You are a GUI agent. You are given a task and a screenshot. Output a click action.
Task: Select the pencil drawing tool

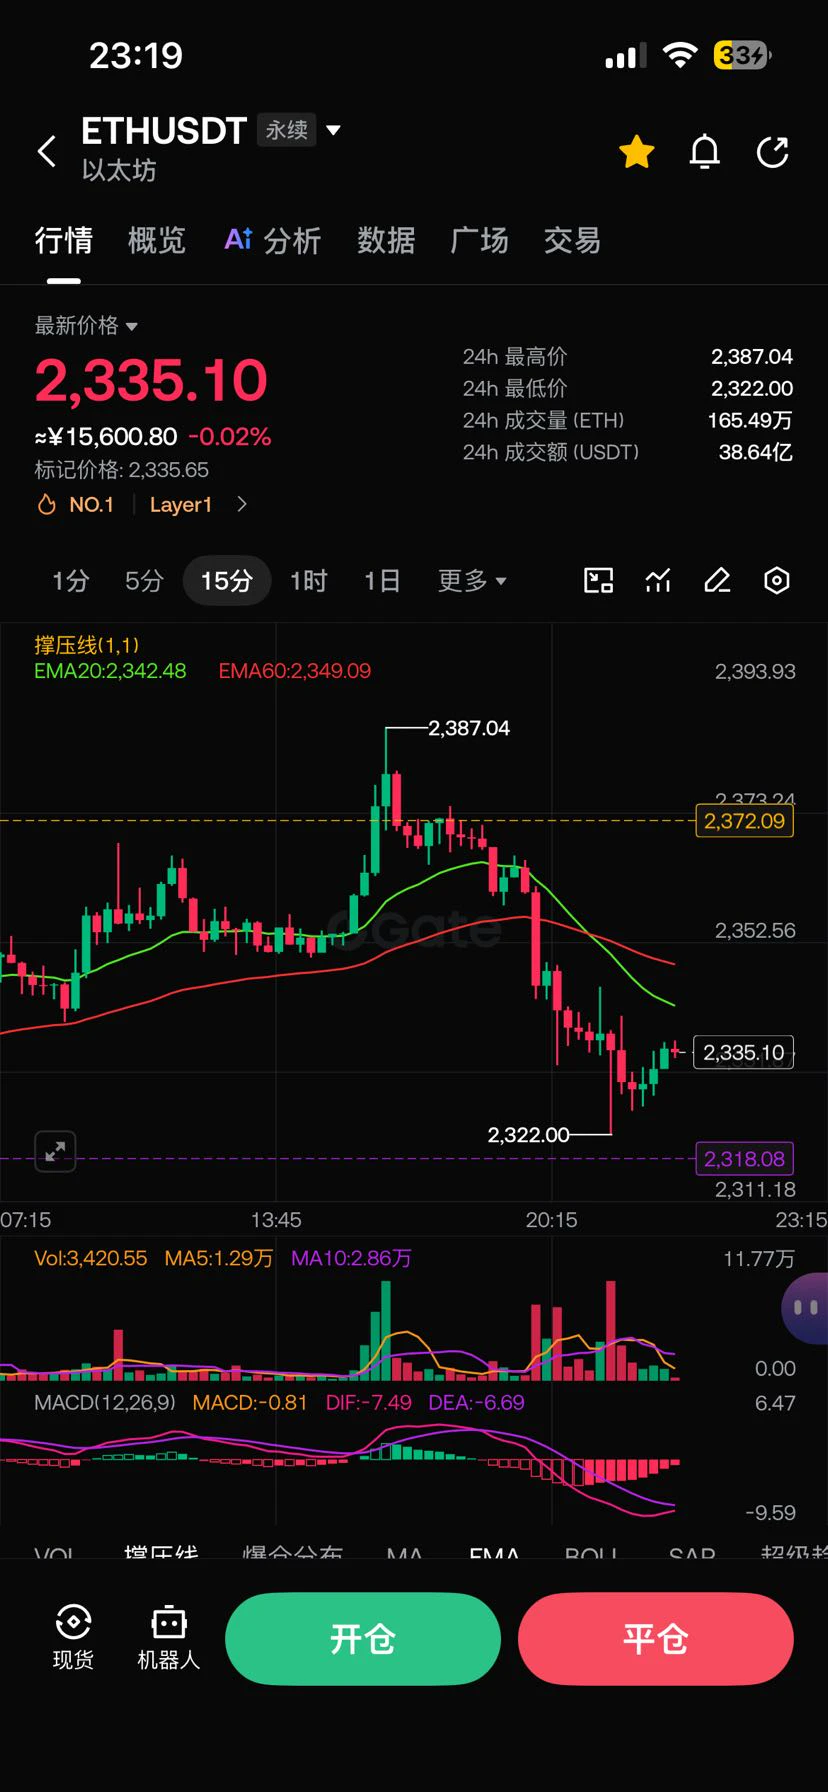pyautogui.click(x=717, y=581)
